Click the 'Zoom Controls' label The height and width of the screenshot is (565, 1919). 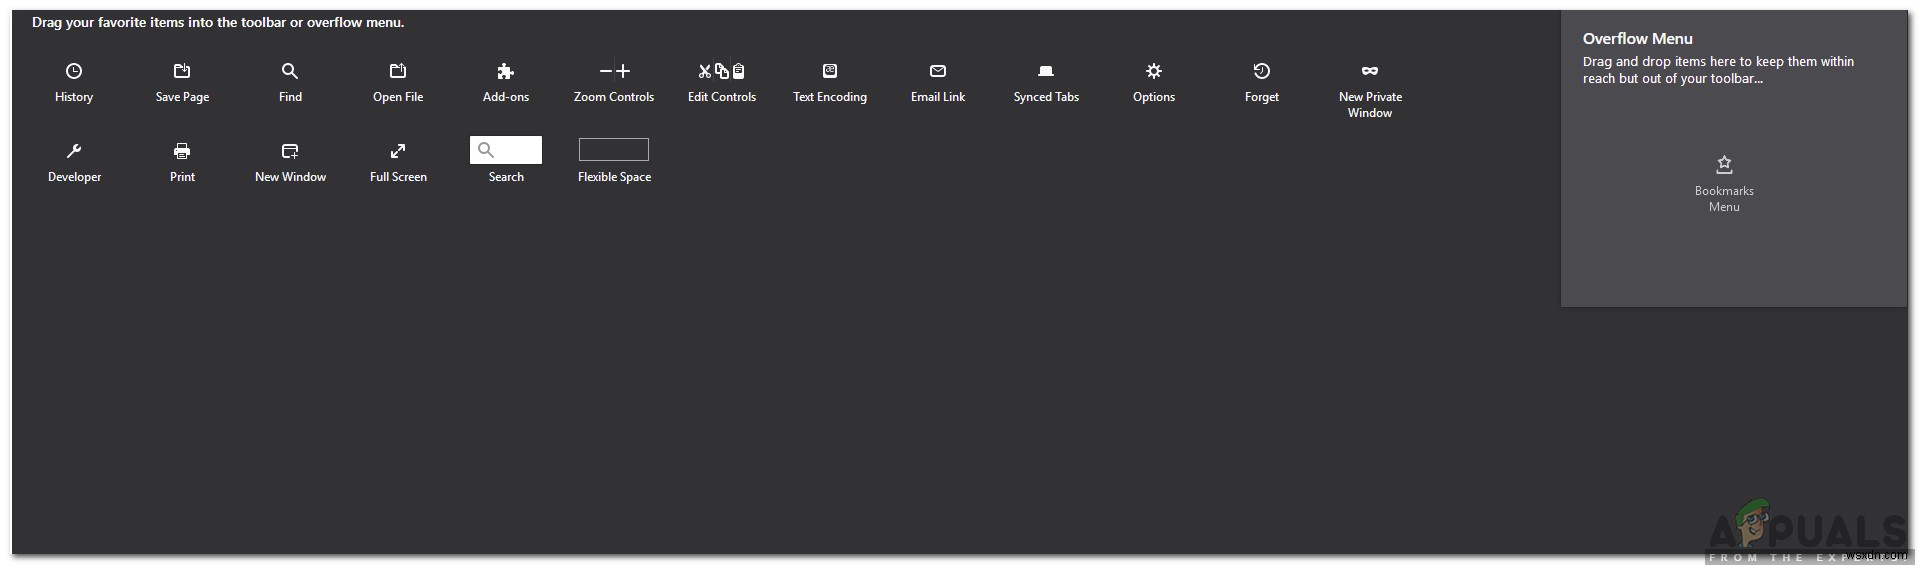pos(614,97)
